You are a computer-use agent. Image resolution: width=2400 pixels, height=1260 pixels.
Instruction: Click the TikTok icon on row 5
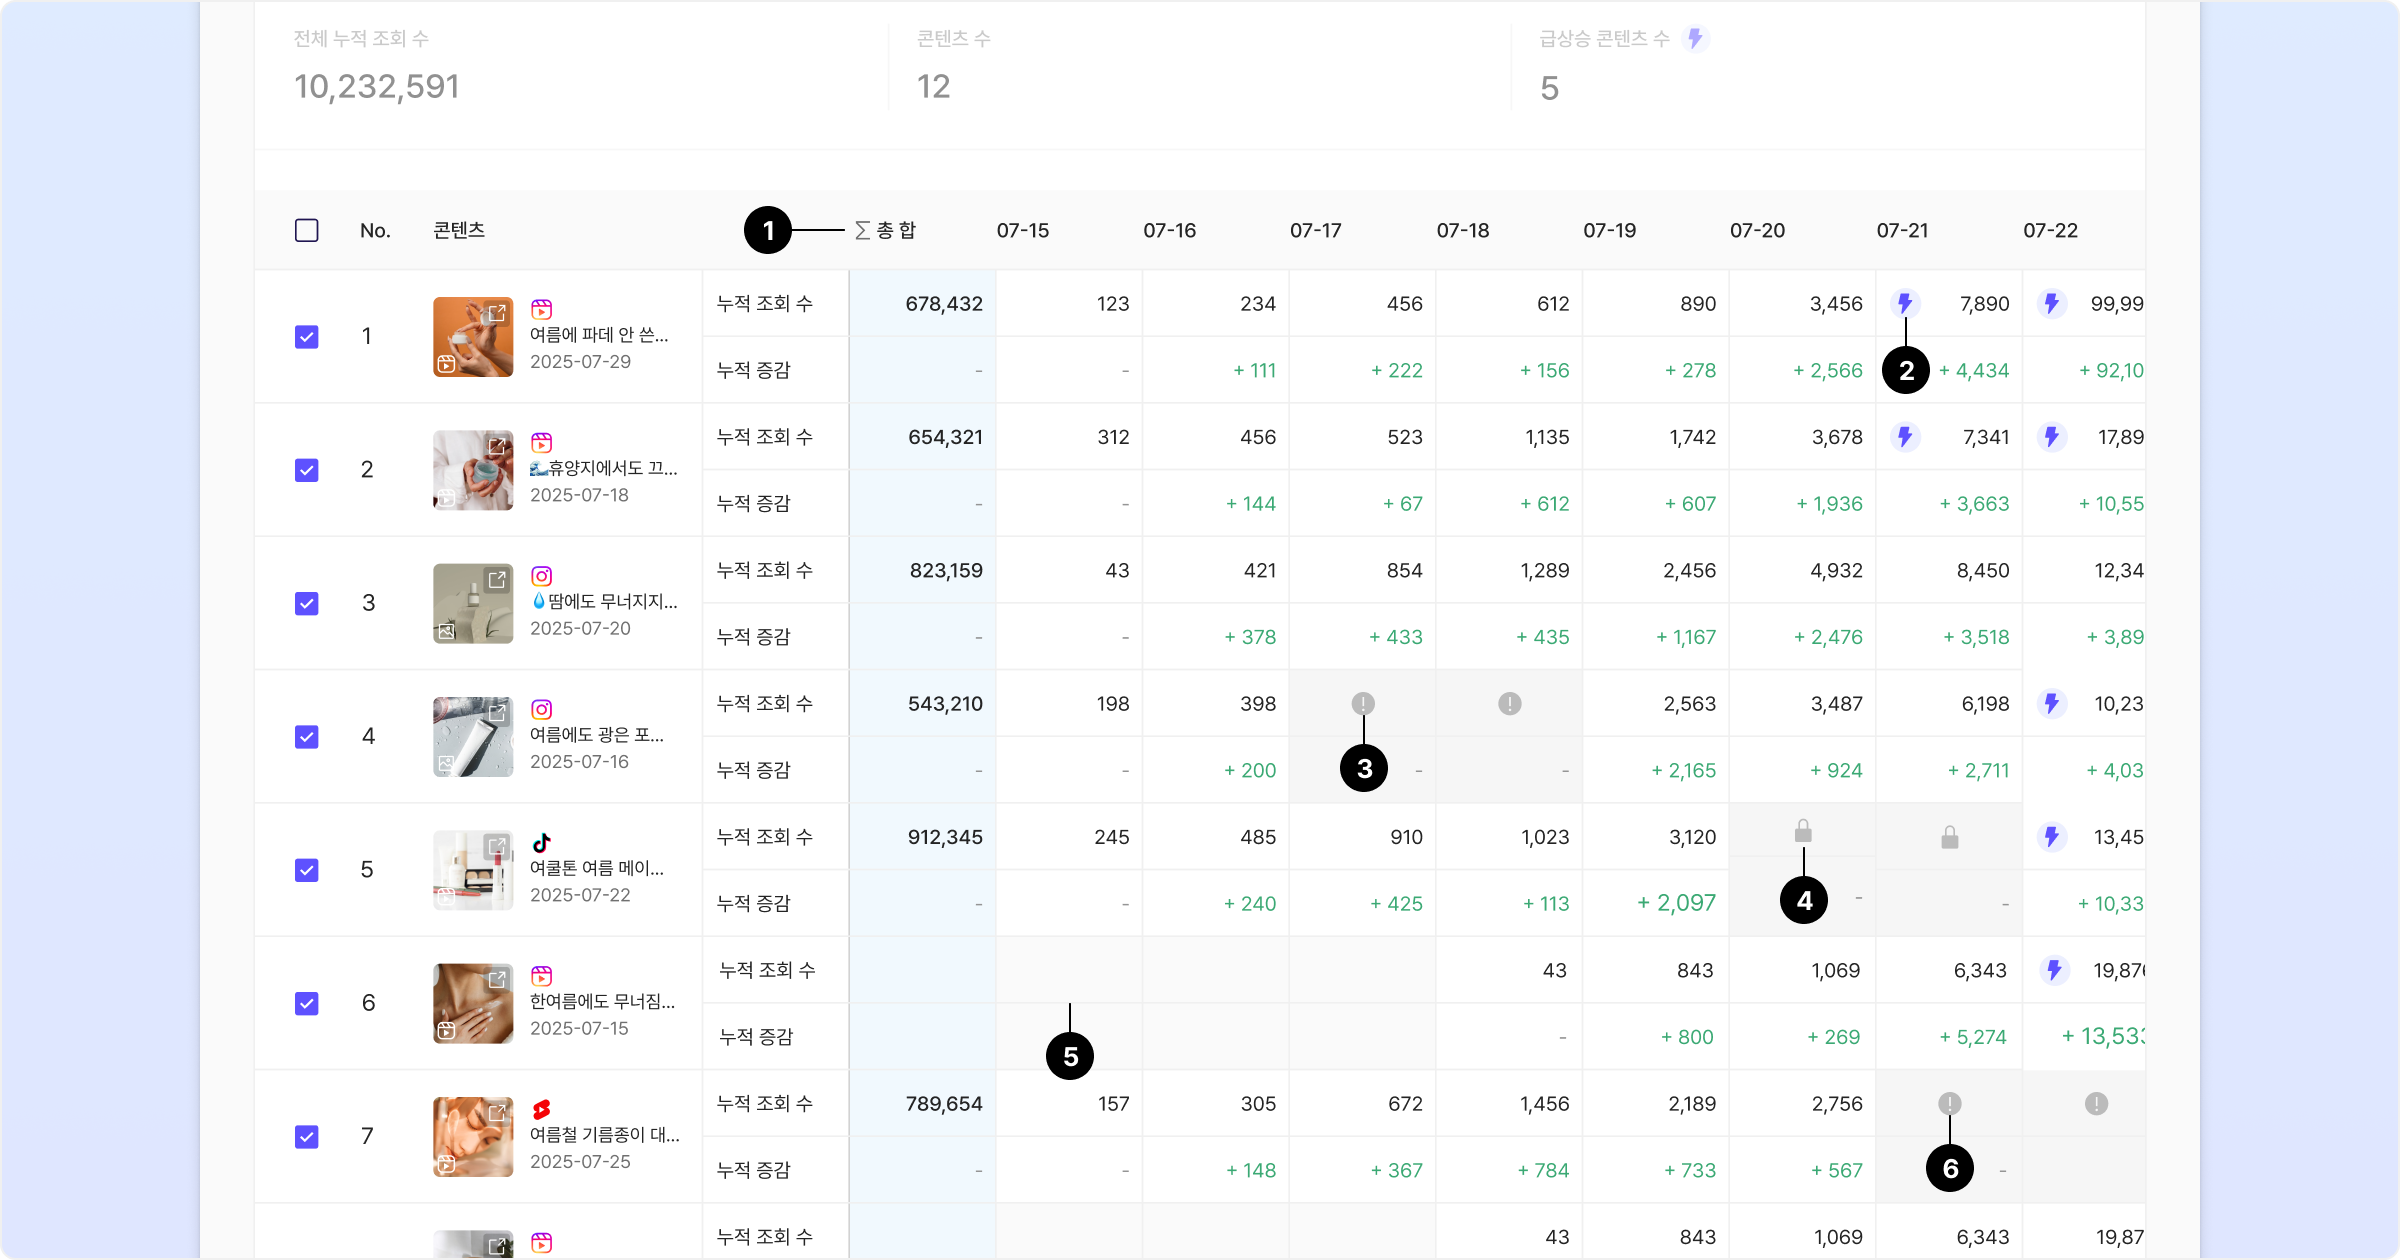541,842
